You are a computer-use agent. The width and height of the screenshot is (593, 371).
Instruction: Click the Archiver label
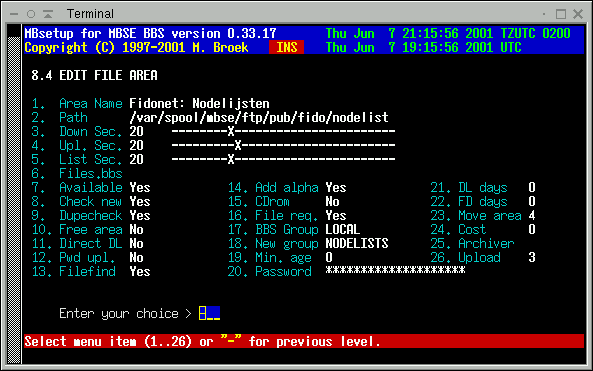pos(486,243)
